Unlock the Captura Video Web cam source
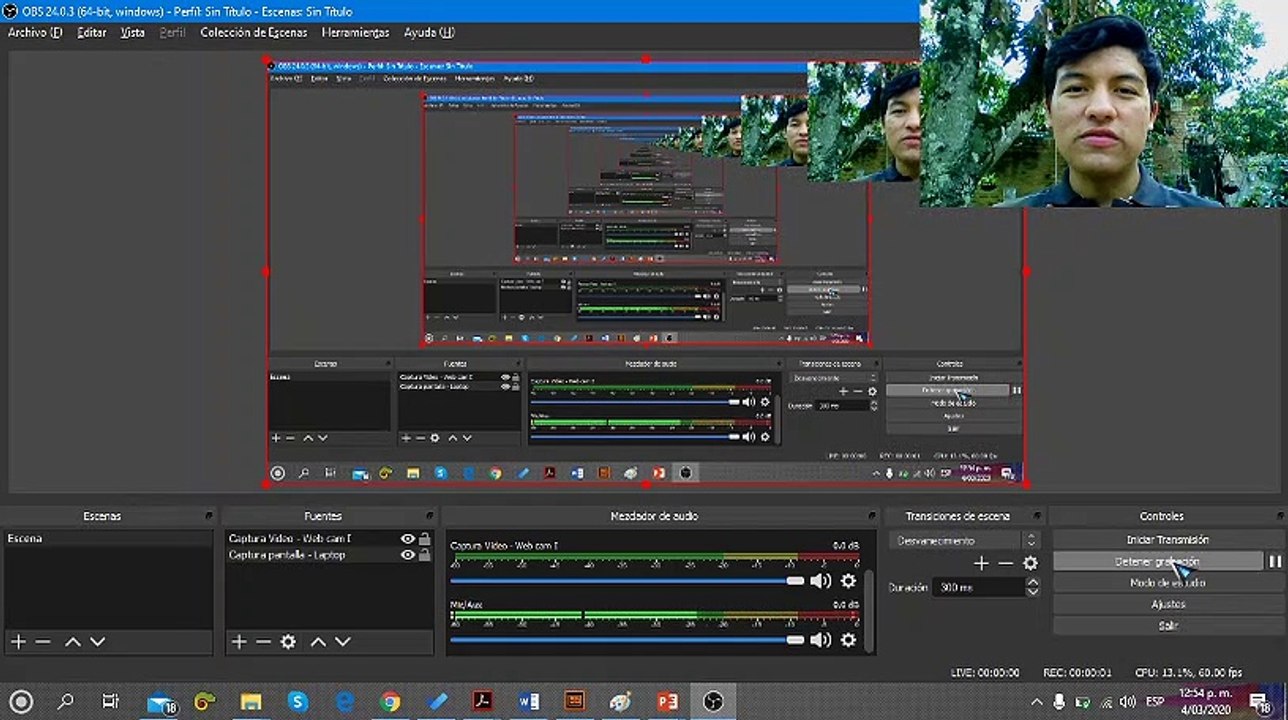1288x720 pixels. [424, 539]
